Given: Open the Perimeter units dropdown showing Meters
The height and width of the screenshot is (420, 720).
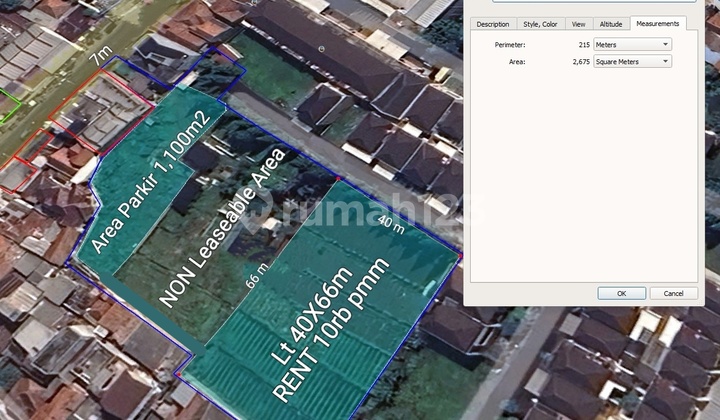Looking at the screenshot, I should (x=632, y=45).
